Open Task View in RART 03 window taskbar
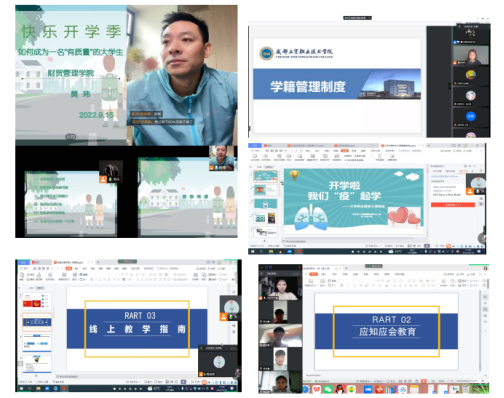The image size is (504, 398). [30, 388]
